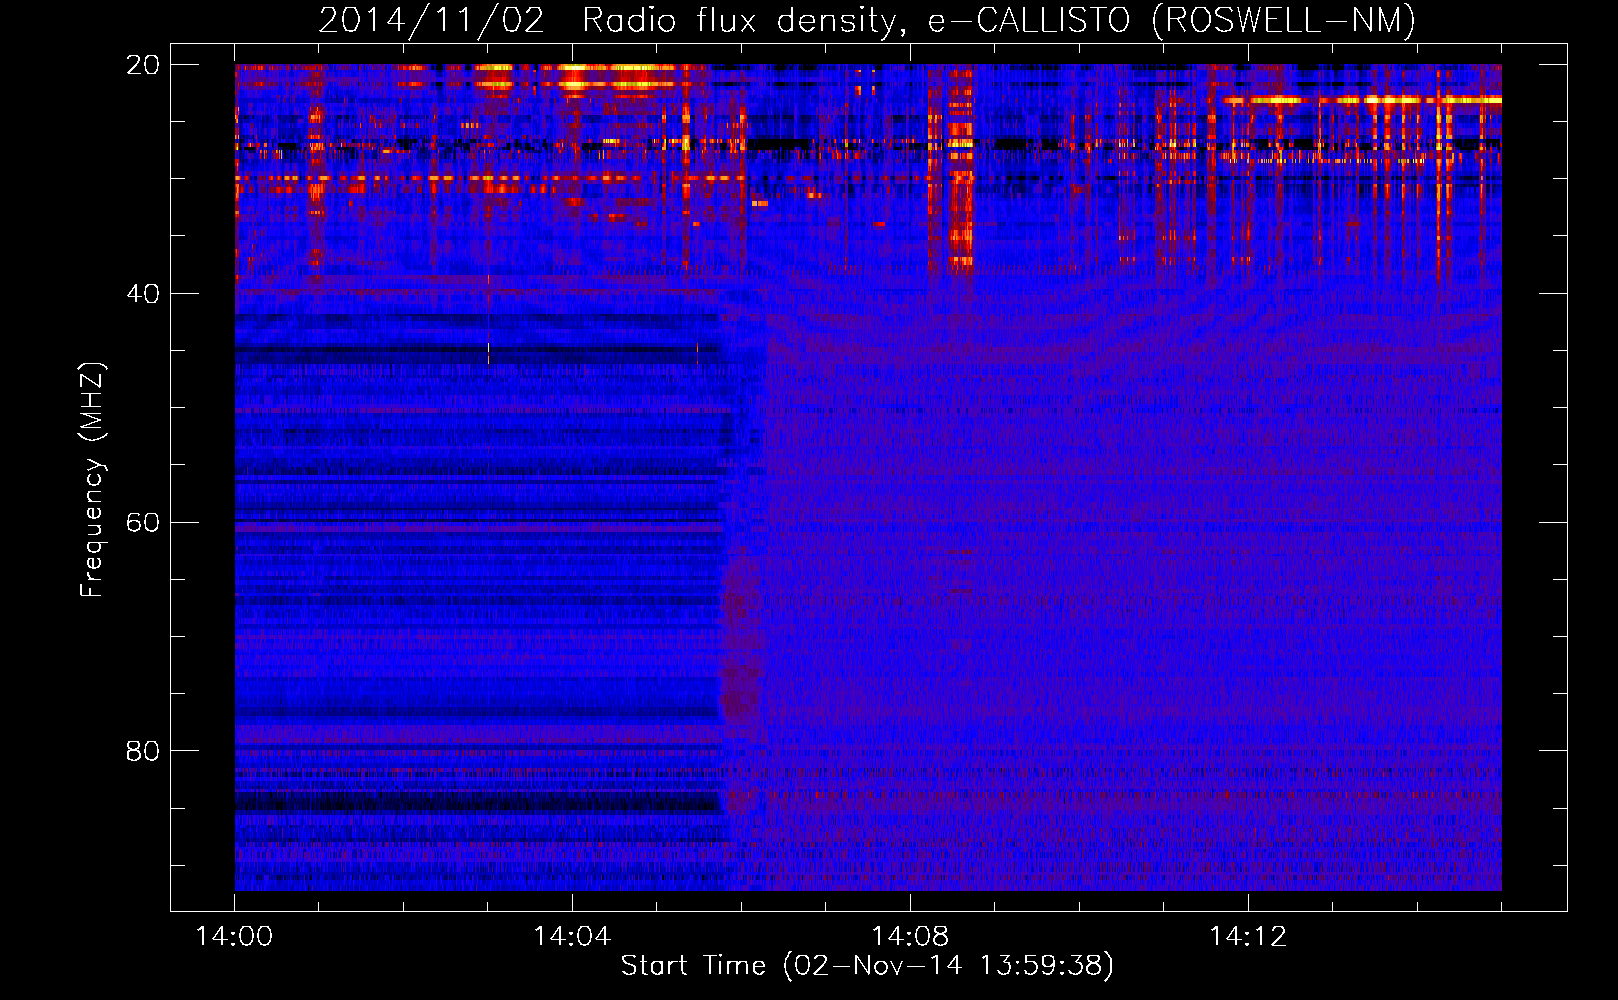The image size is (1618, 1000).
Task: Click the 20 frequency tick label
Action: pos(143,65)
